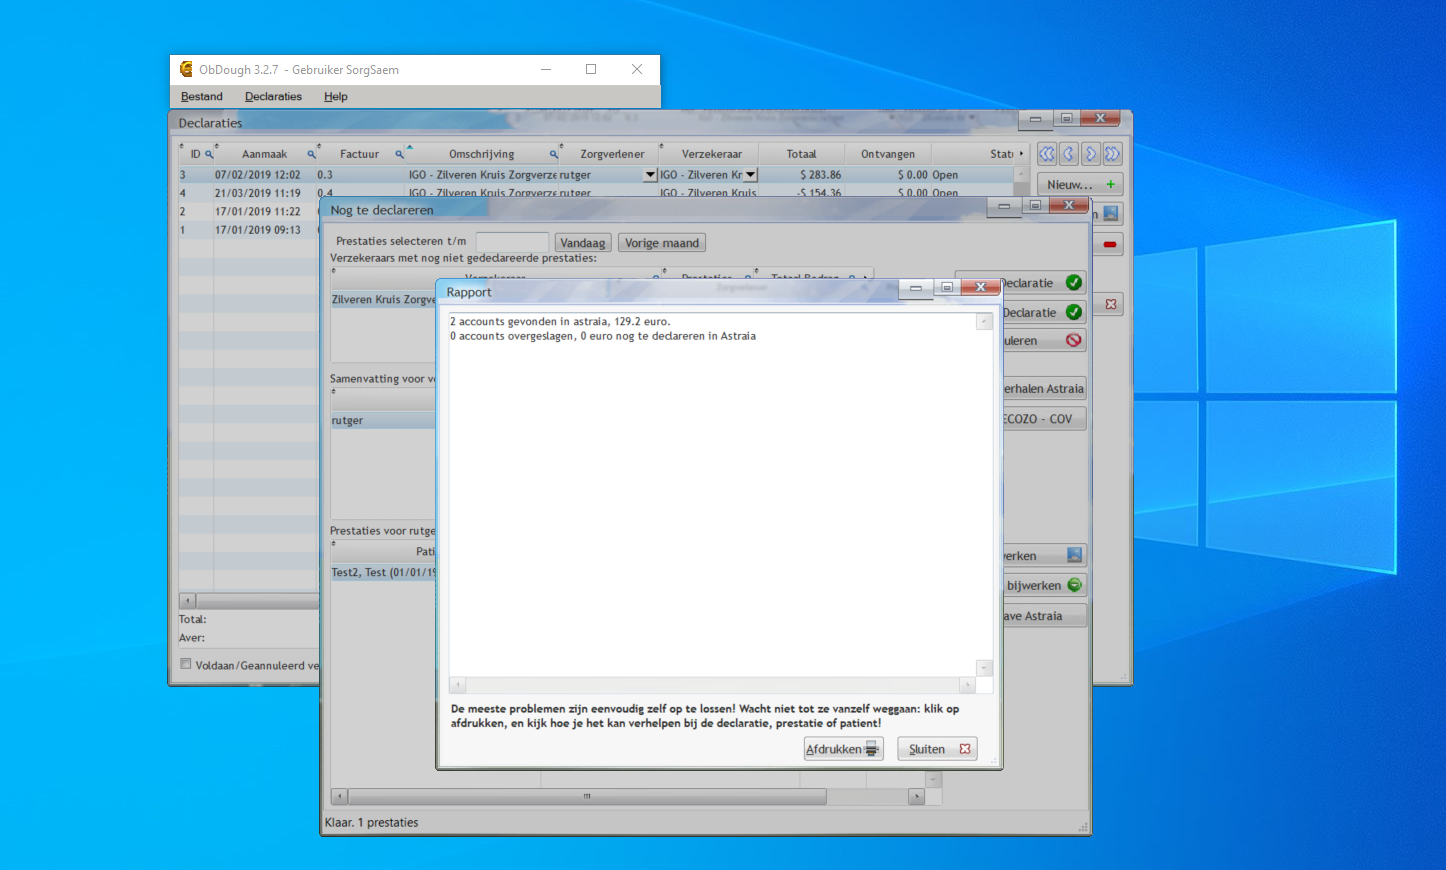Open Zorgverlener dropdown in row 3

tap(650, 175)
